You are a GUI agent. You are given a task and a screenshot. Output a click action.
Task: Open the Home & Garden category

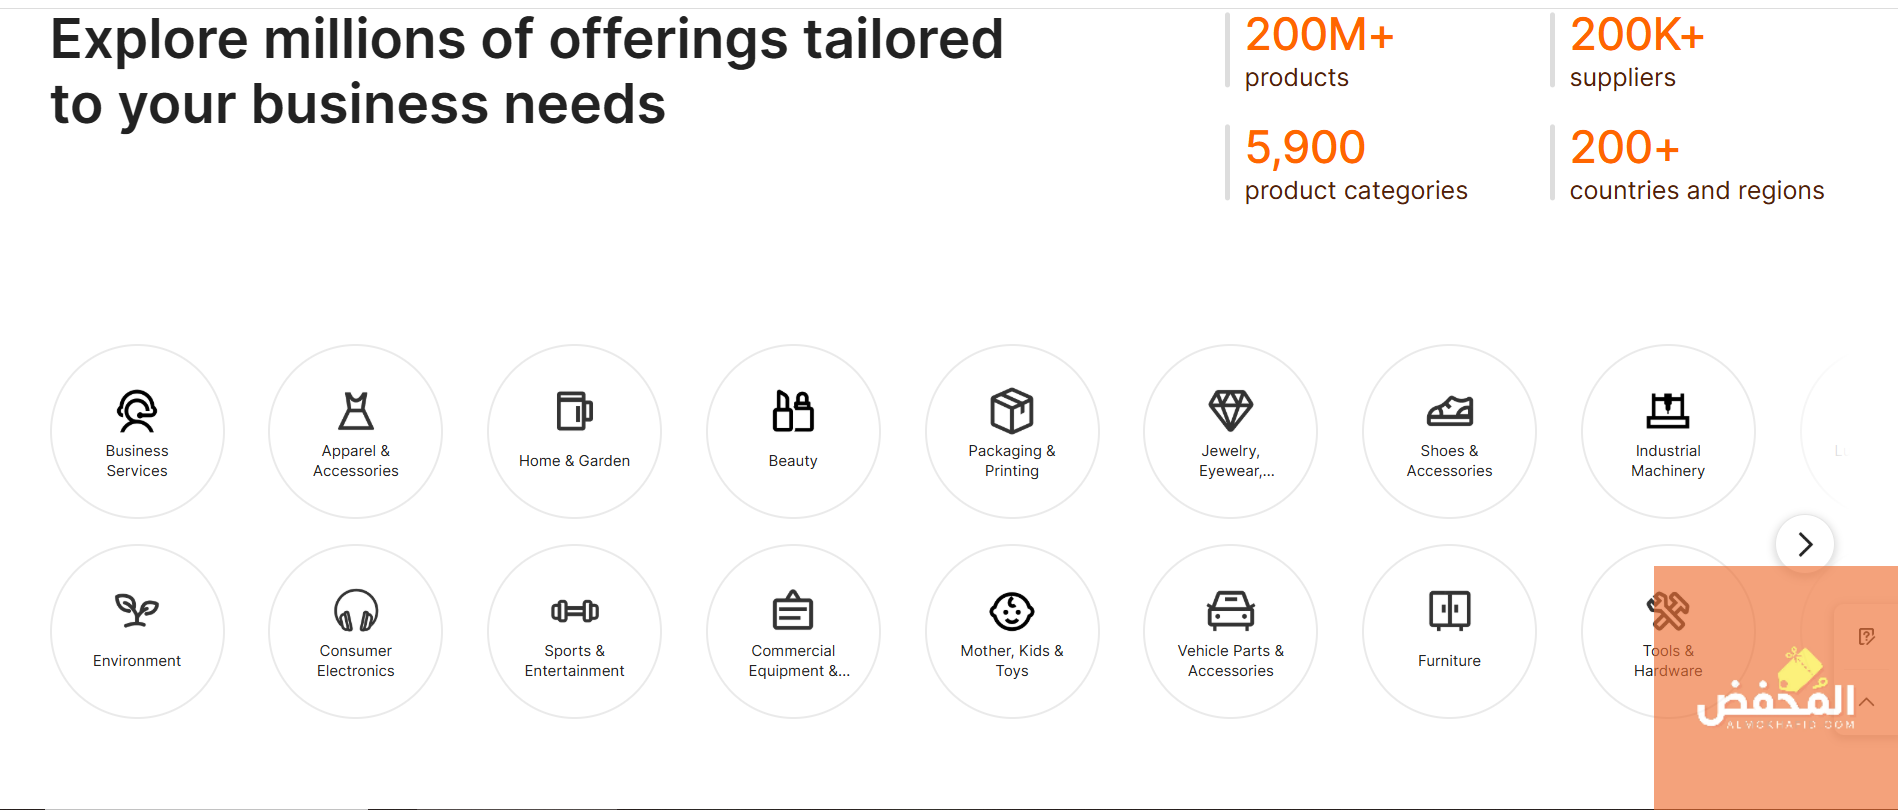click(x=574, y=432)
